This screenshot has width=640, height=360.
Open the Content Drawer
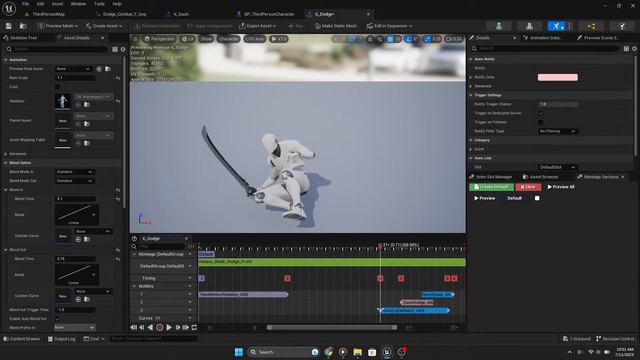tap(22, 339)
